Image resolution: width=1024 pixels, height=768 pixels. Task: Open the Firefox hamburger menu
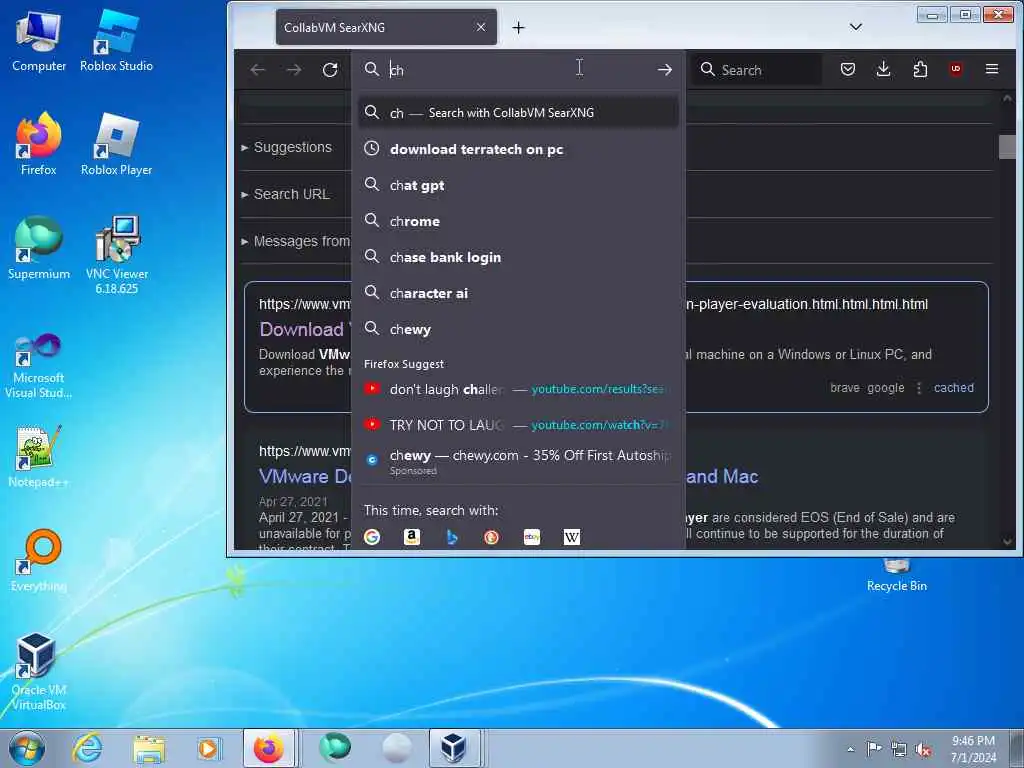992,69
